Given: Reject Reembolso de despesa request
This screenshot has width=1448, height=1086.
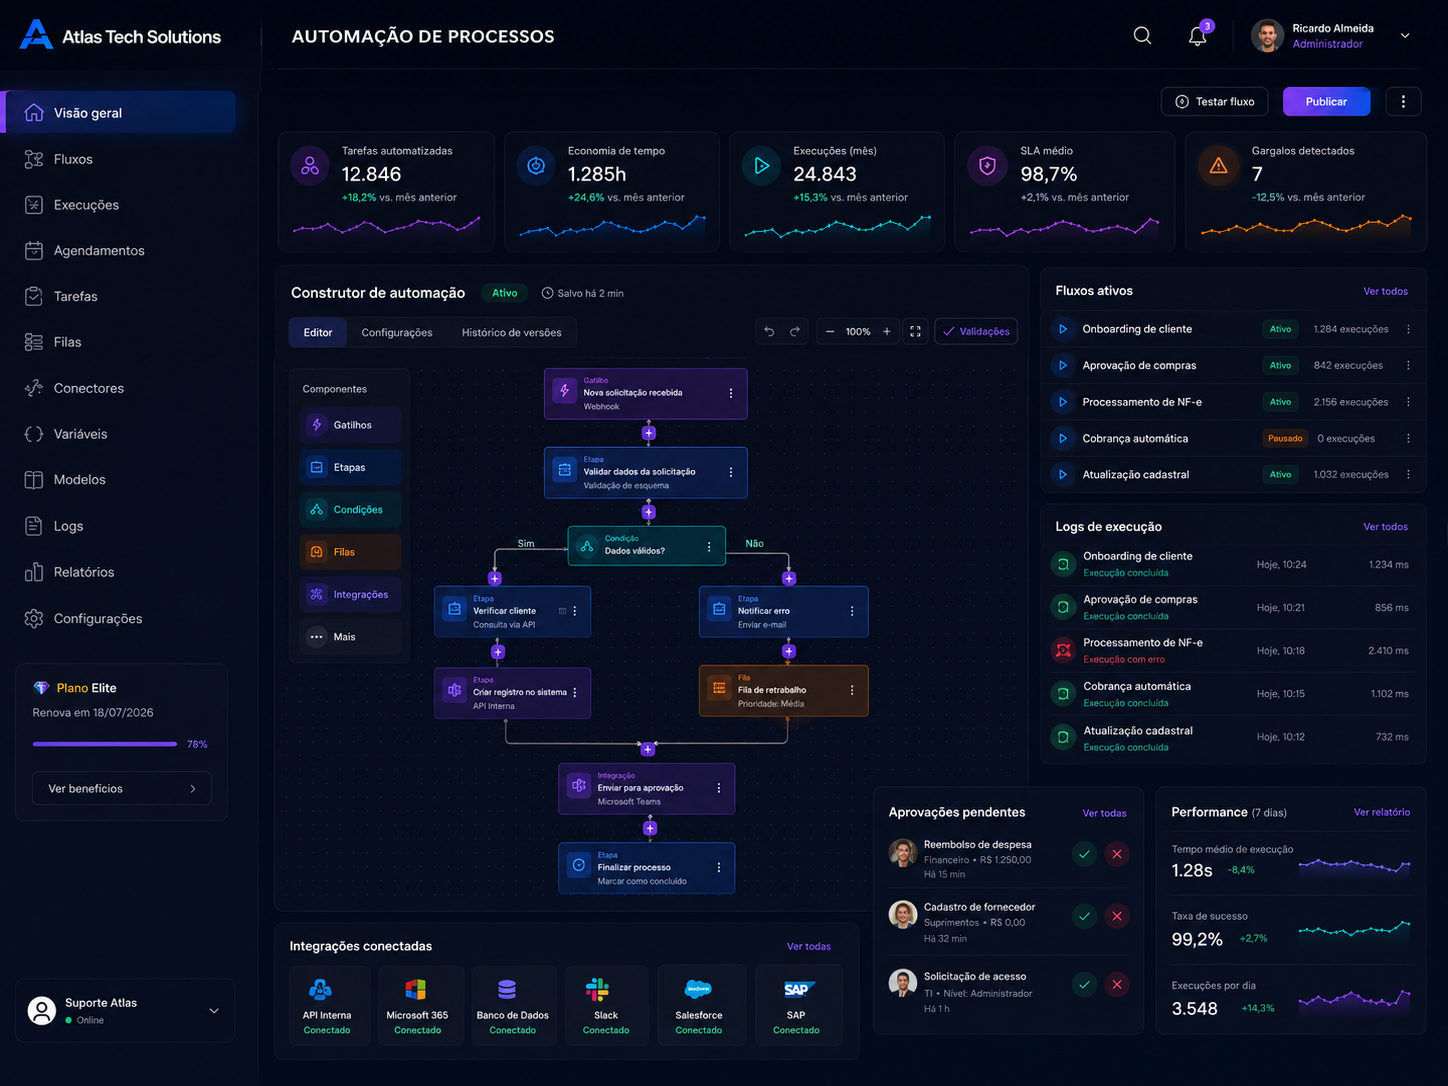Looking at the screenshot, I should 1117,854.
